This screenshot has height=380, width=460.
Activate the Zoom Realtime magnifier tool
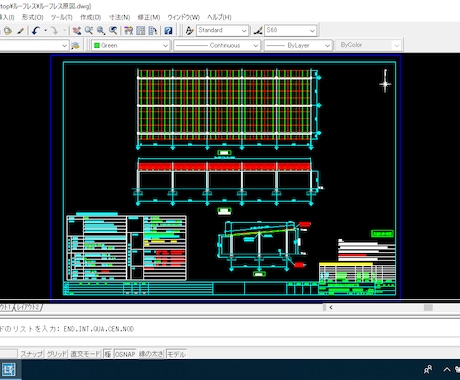(89, 31)
